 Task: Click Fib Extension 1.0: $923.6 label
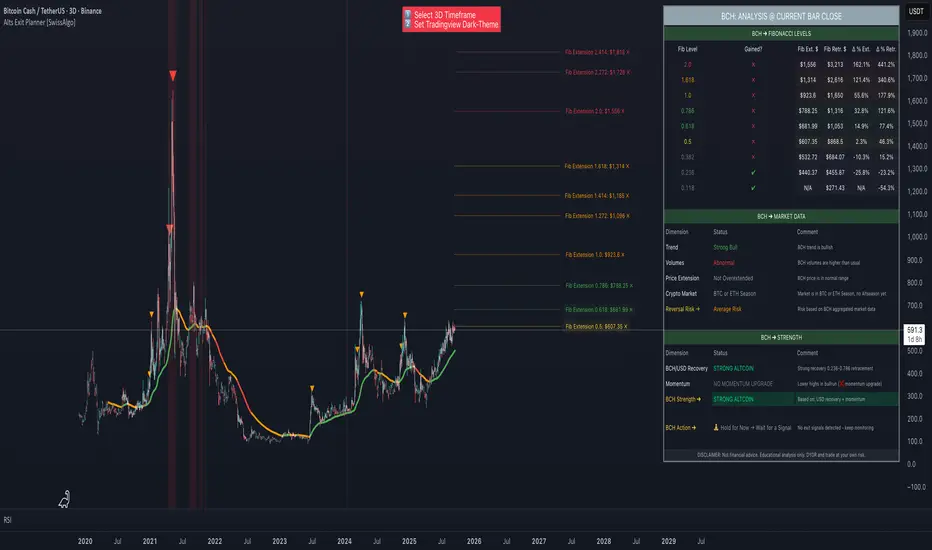click(x=594, y=254)
